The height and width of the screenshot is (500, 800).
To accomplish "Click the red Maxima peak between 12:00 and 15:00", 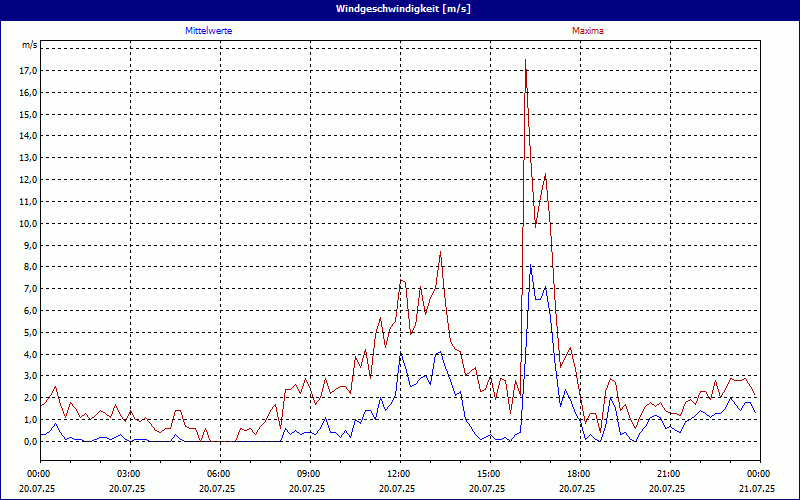I will tap(440, 252).
